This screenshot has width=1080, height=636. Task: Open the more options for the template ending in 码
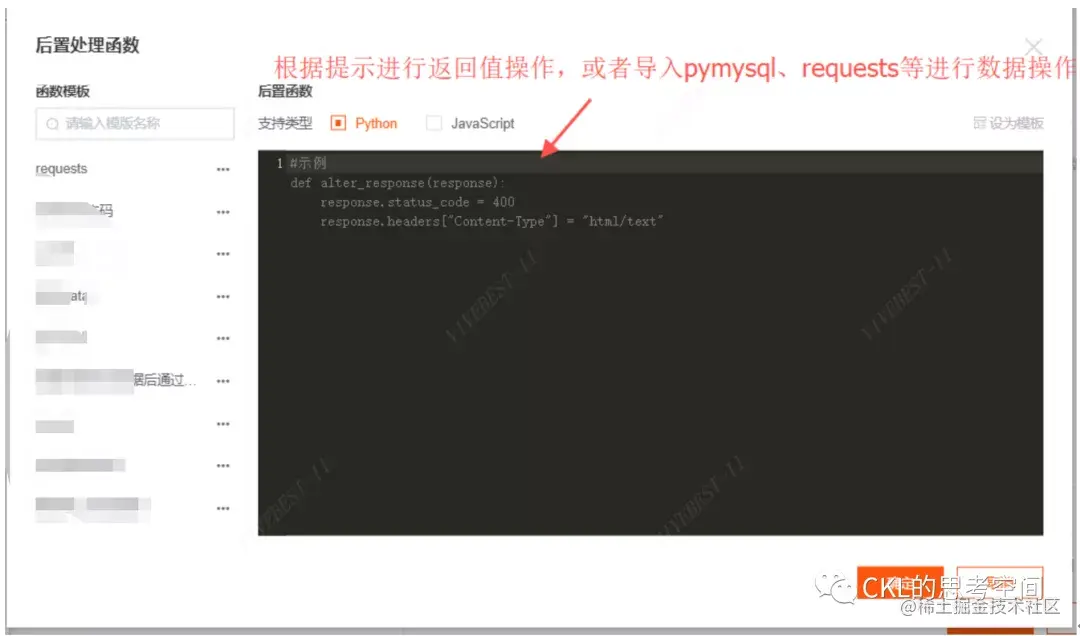[x=222, y=212]
